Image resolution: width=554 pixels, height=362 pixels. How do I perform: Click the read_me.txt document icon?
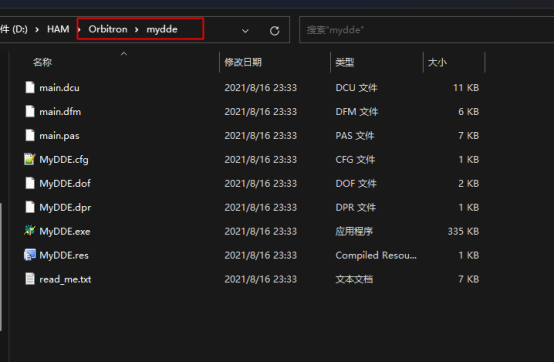coord(30,279)
